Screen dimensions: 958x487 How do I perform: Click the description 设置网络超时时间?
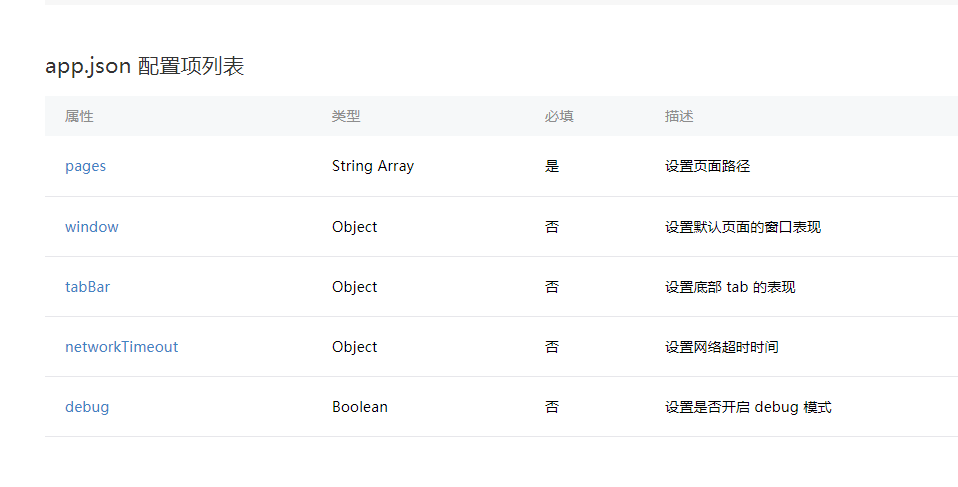[x=722, y=346]
